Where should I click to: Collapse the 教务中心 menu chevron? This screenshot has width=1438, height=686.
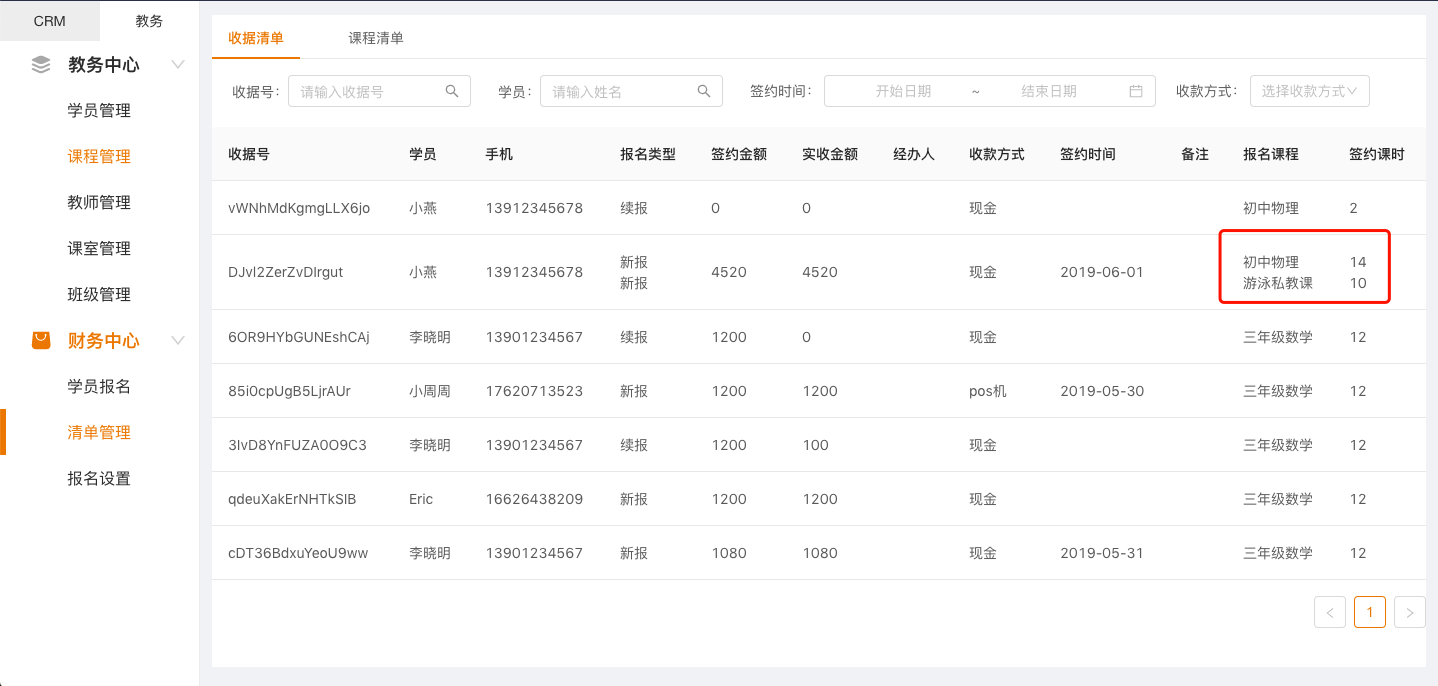click(178, 65)
